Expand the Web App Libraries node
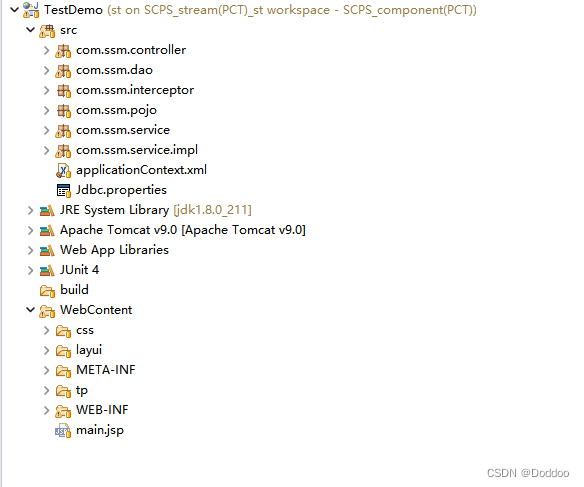 pos(30,250)
